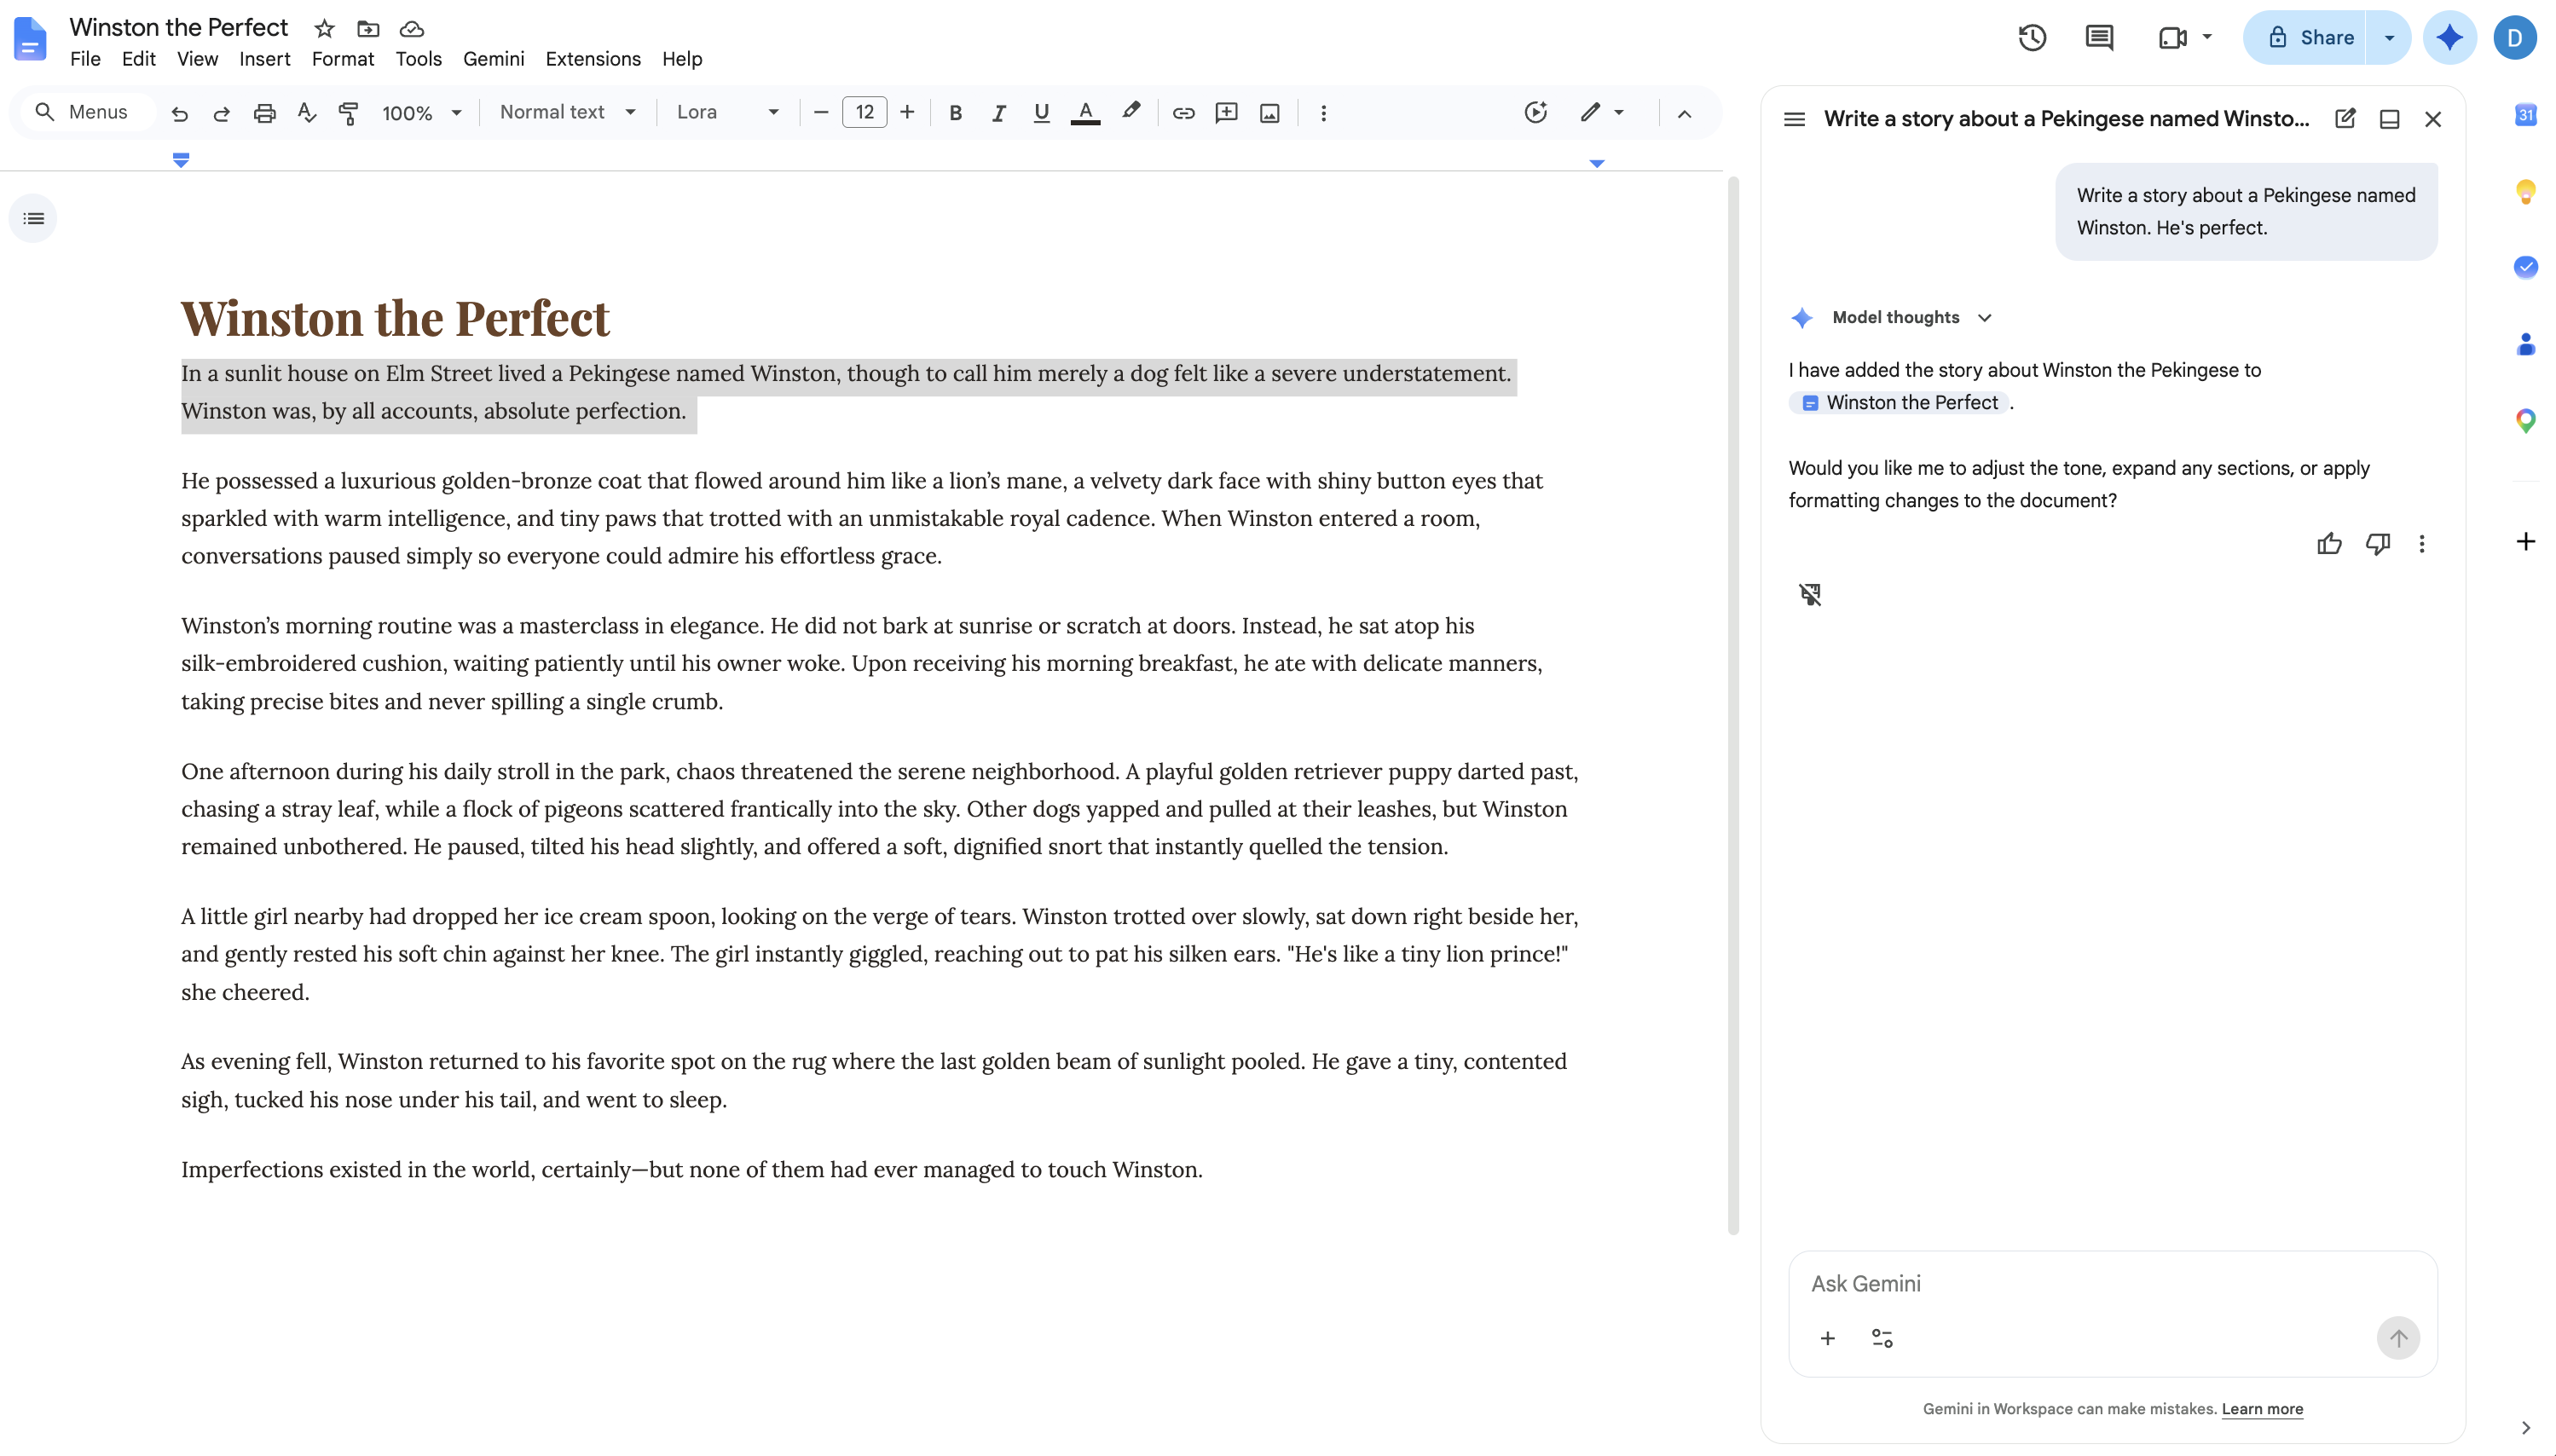Hide side panel chevron at bottom right
The width and height of the screenshot is (2556, 1456).
(2525, 1427)
